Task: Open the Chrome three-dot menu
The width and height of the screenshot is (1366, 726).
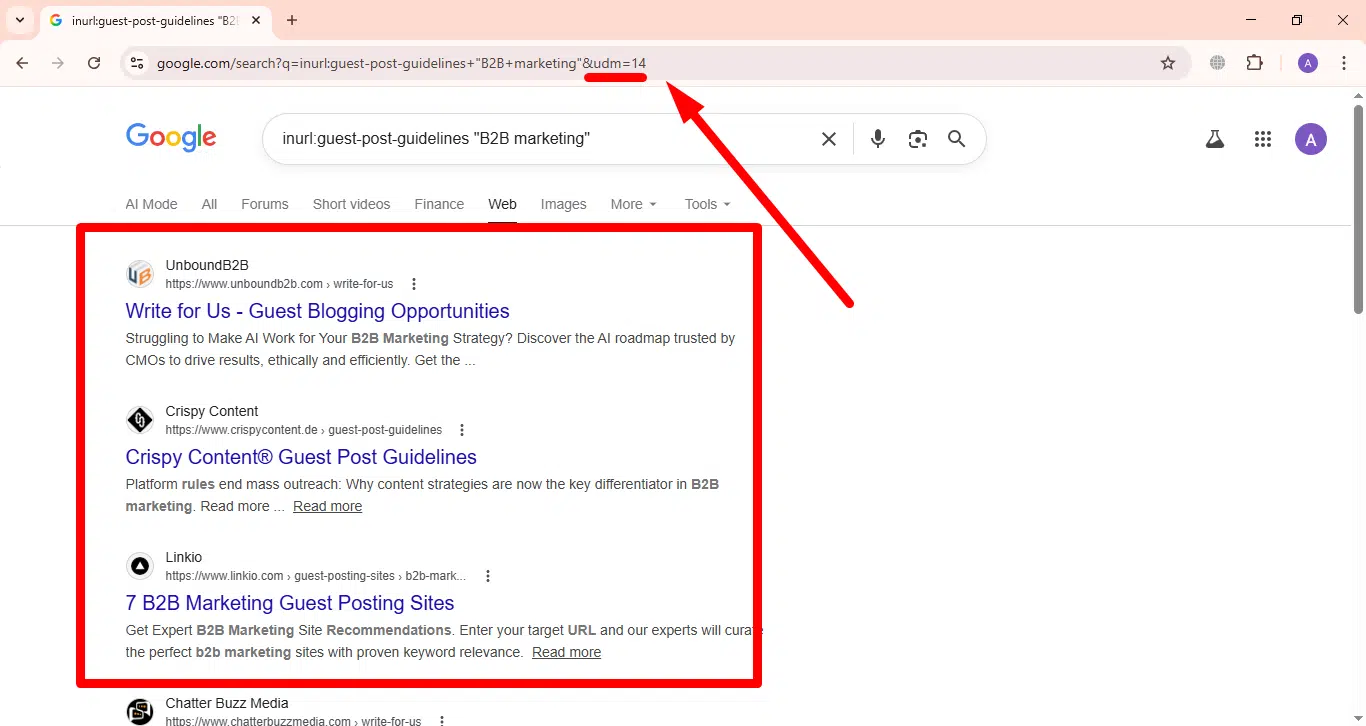Action: tap(1344, 63)
